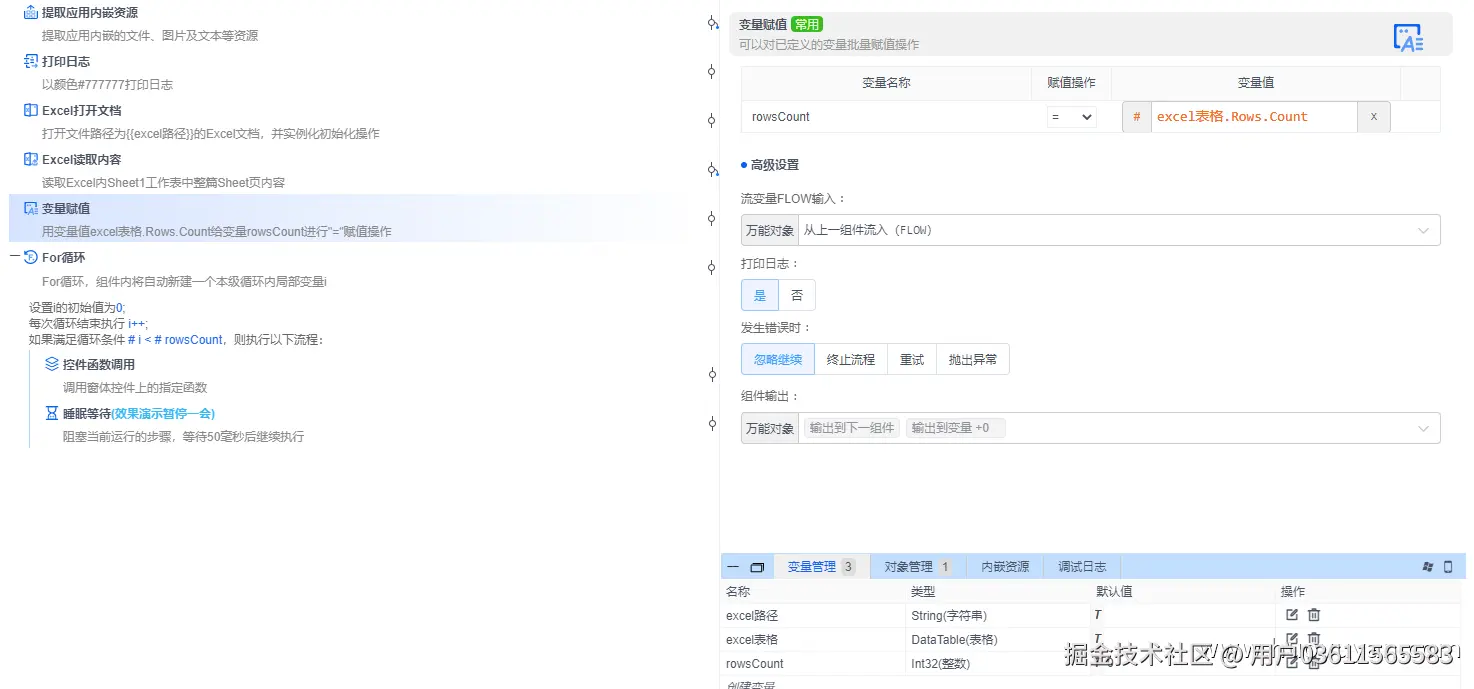Screen dimensions: 1474x689
Task: Click the 输出到下一组件 tag
Action: point(852,428)
